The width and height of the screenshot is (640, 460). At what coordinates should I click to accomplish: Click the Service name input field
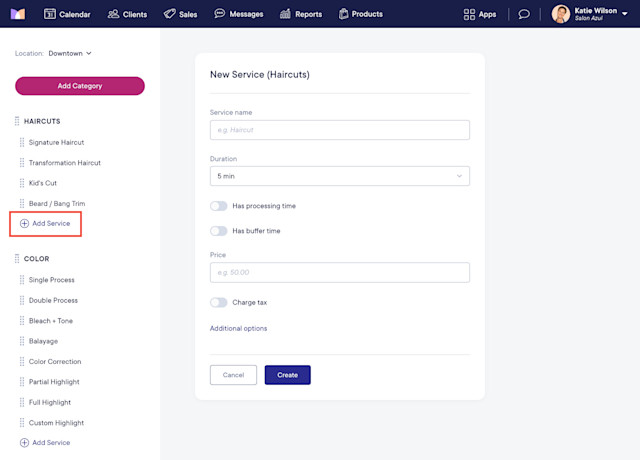coord(340,130)
